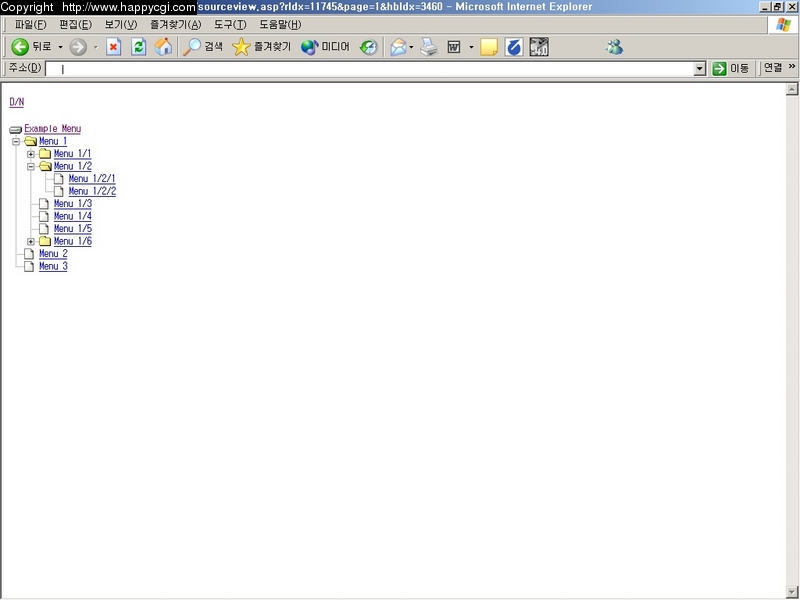The height and width of the screenshot is (600, 800).
Task: Open the Menu 1/1 link
Action: coord(72,154)
